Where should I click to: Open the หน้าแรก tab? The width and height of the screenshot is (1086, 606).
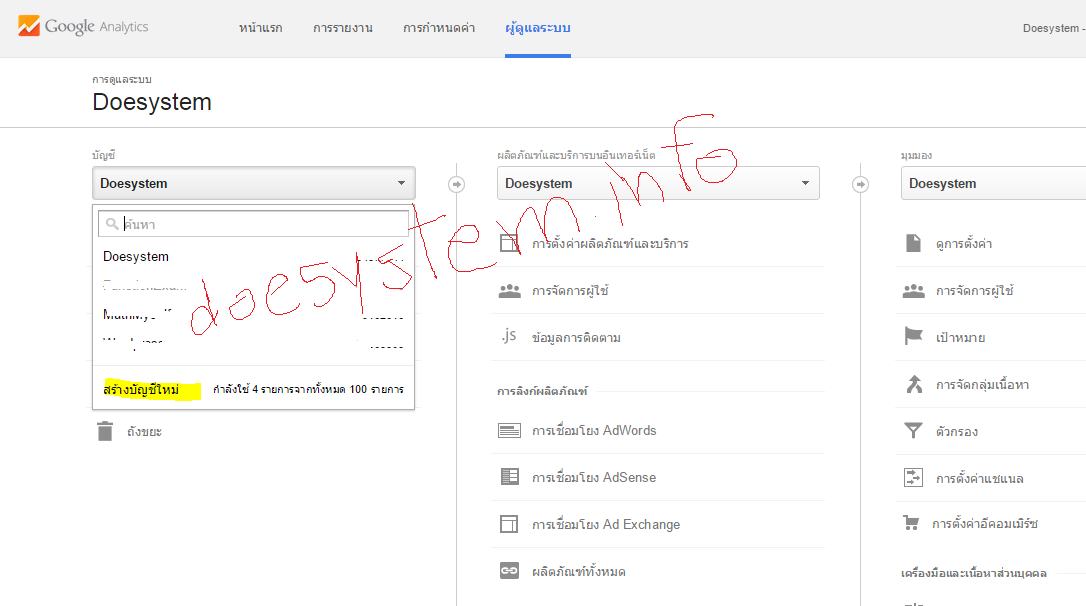tap(260, 28)
